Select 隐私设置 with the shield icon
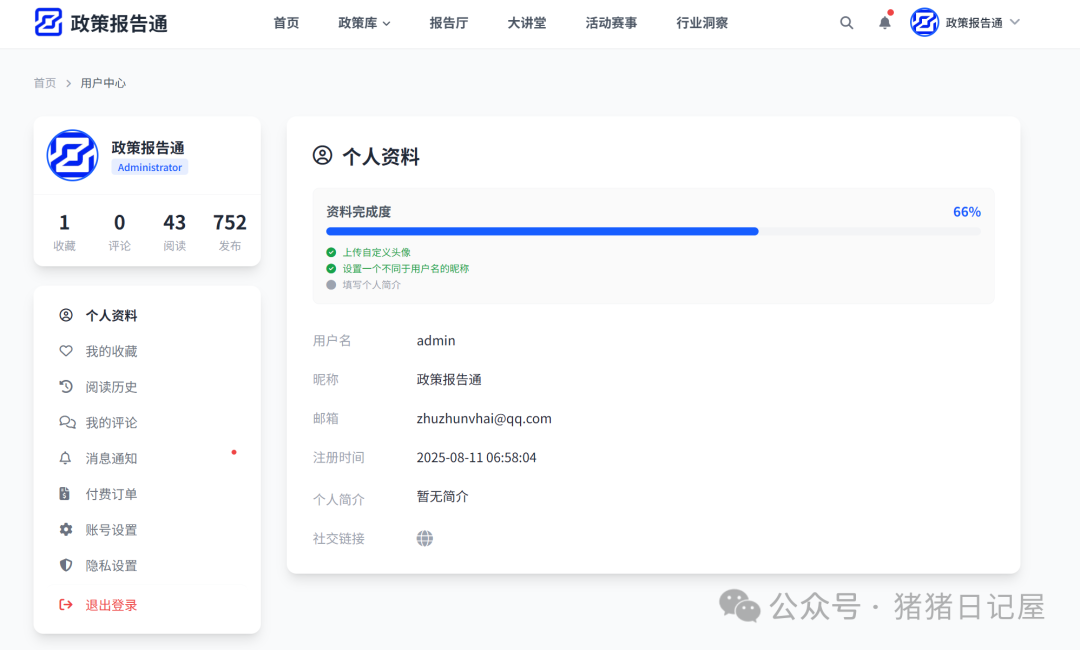This screenshot has width=1080, height=650. (x=111, y=565)
